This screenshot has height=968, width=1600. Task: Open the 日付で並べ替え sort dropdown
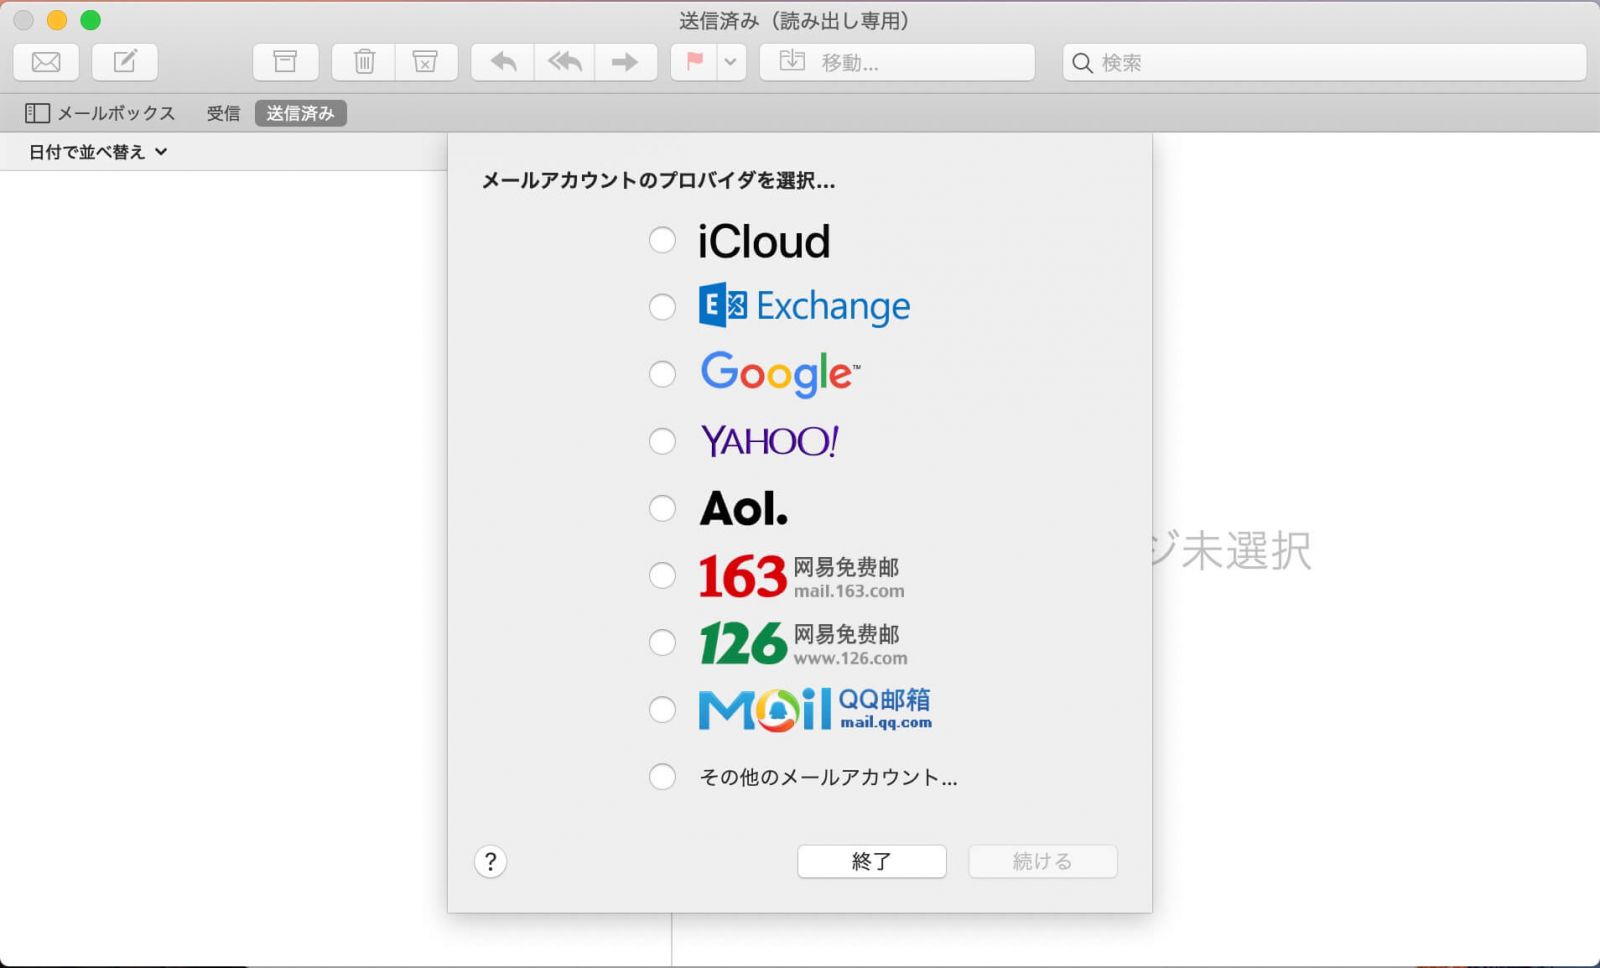tap(93, 151)
